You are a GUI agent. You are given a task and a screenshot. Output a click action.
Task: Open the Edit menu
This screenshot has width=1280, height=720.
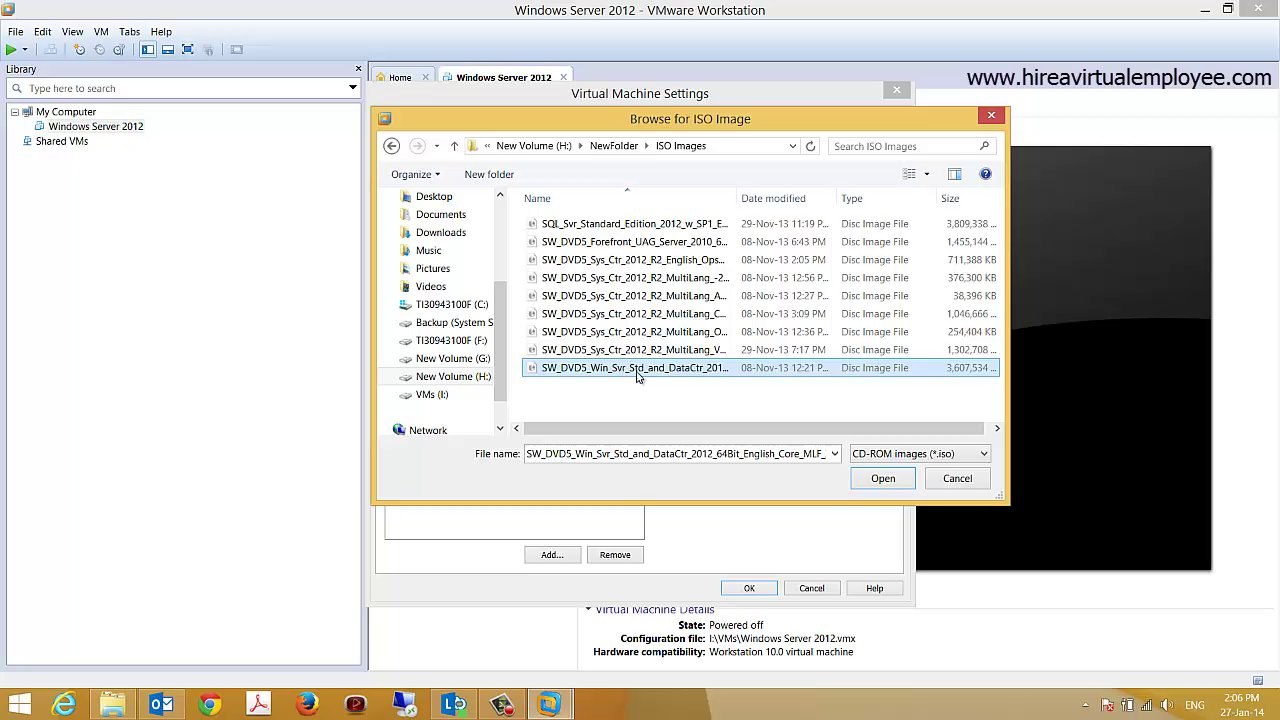(x=42, y=32)
